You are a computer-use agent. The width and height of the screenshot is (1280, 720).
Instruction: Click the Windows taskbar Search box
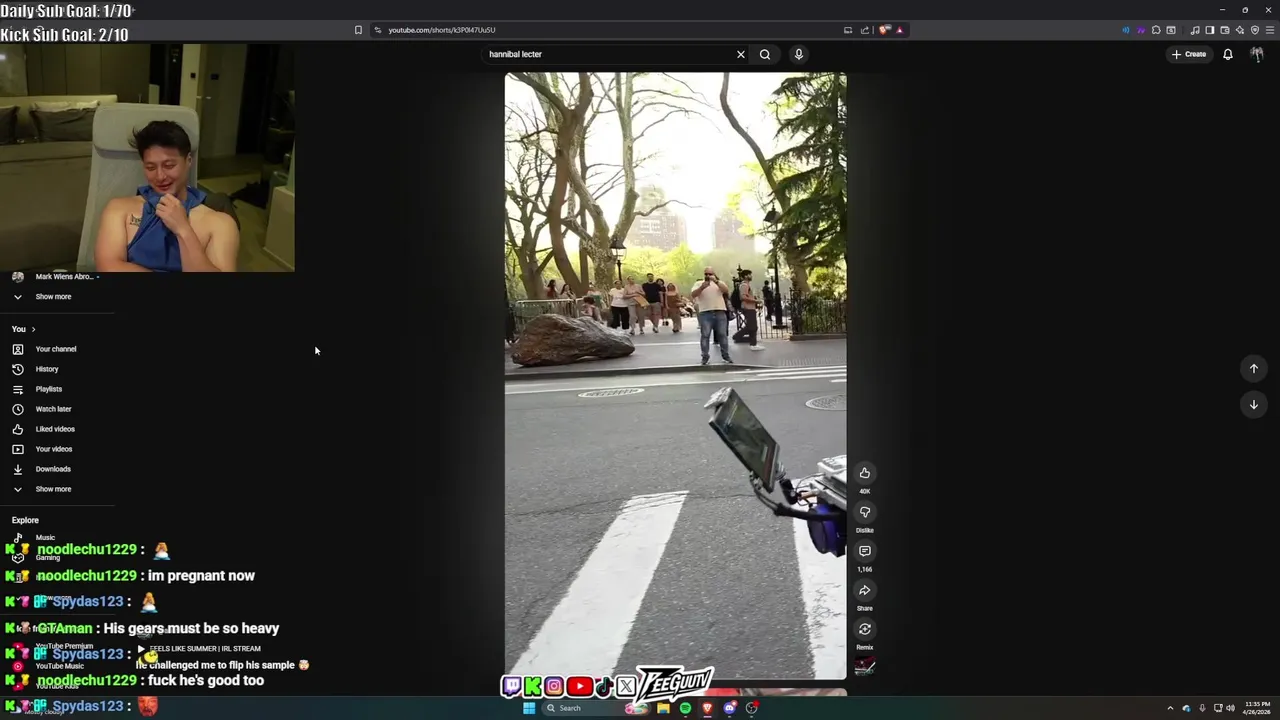coord(596,708)
